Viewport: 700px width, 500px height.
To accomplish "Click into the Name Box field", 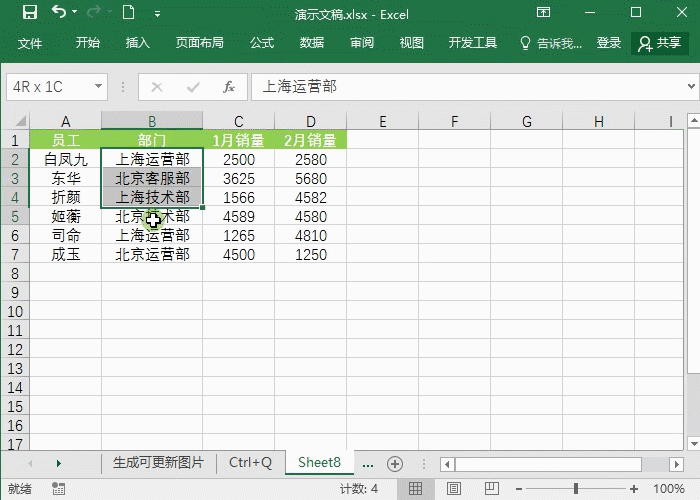I will 49,87.
